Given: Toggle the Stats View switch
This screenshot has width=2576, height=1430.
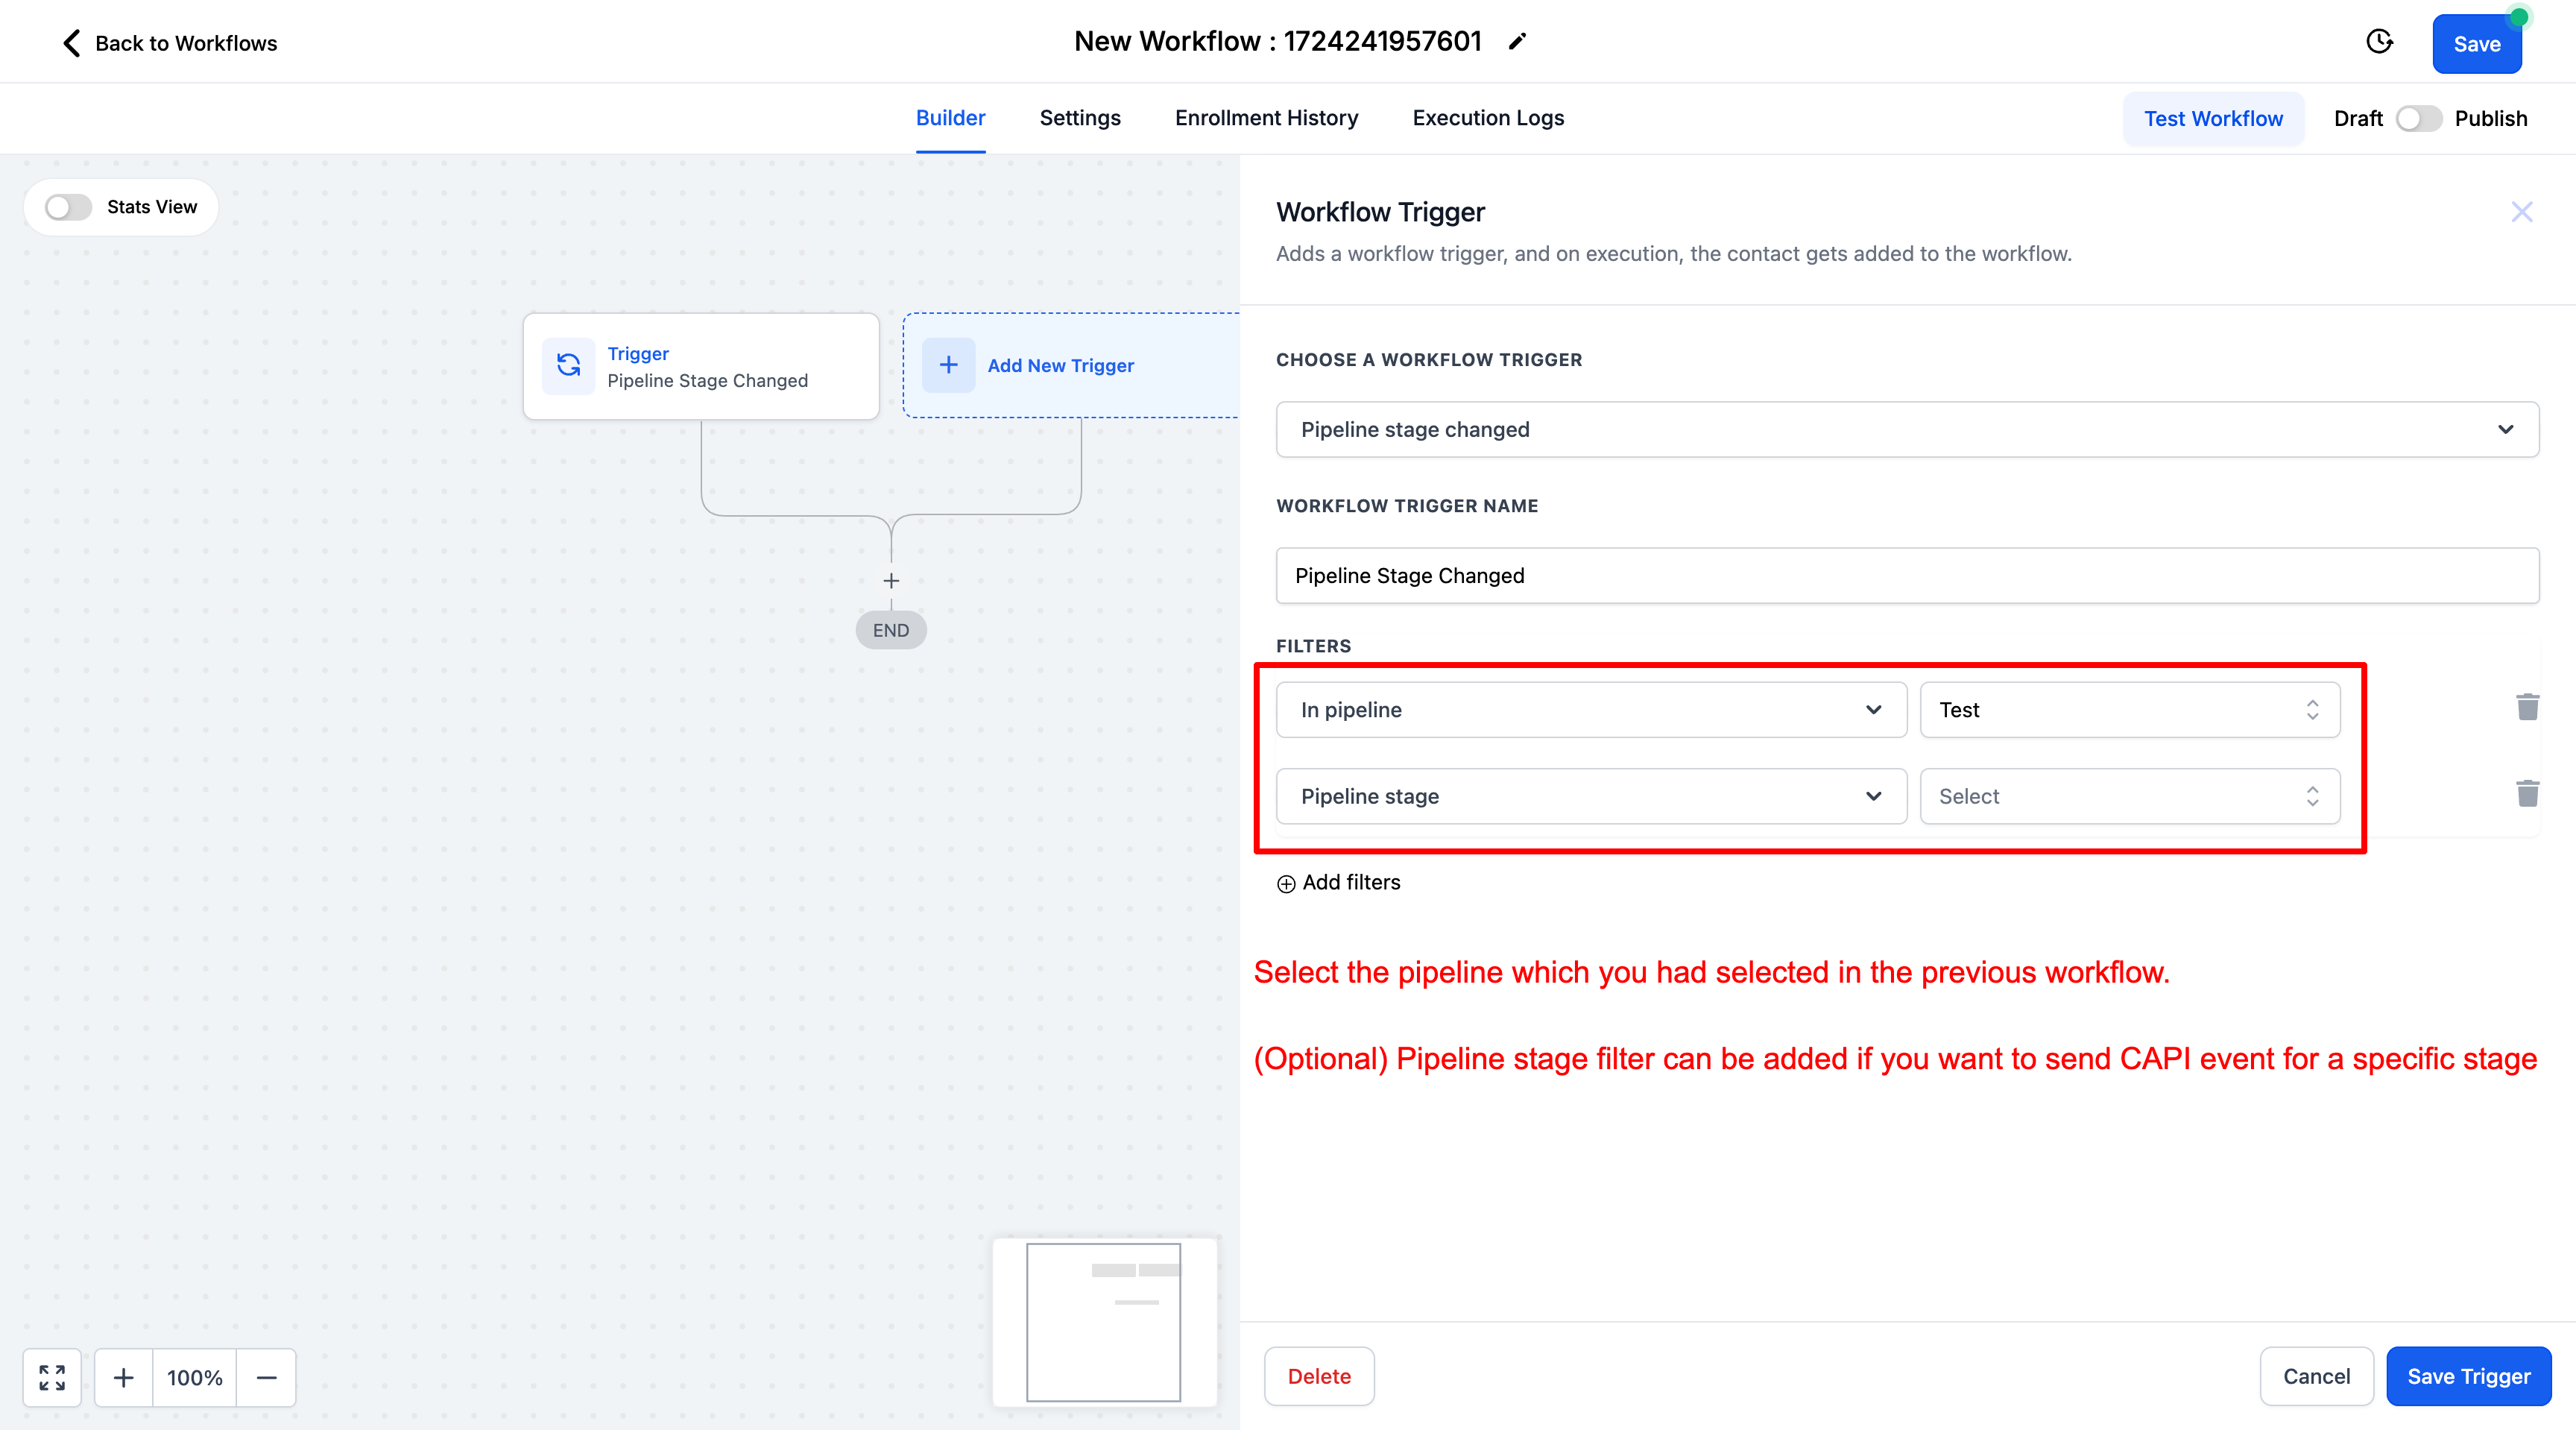Looking at the screenshot, I should (x=68, y=207).
